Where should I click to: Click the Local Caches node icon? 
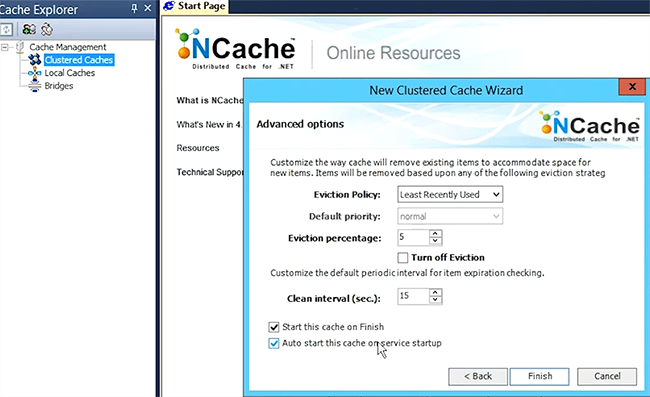[35, 73]
